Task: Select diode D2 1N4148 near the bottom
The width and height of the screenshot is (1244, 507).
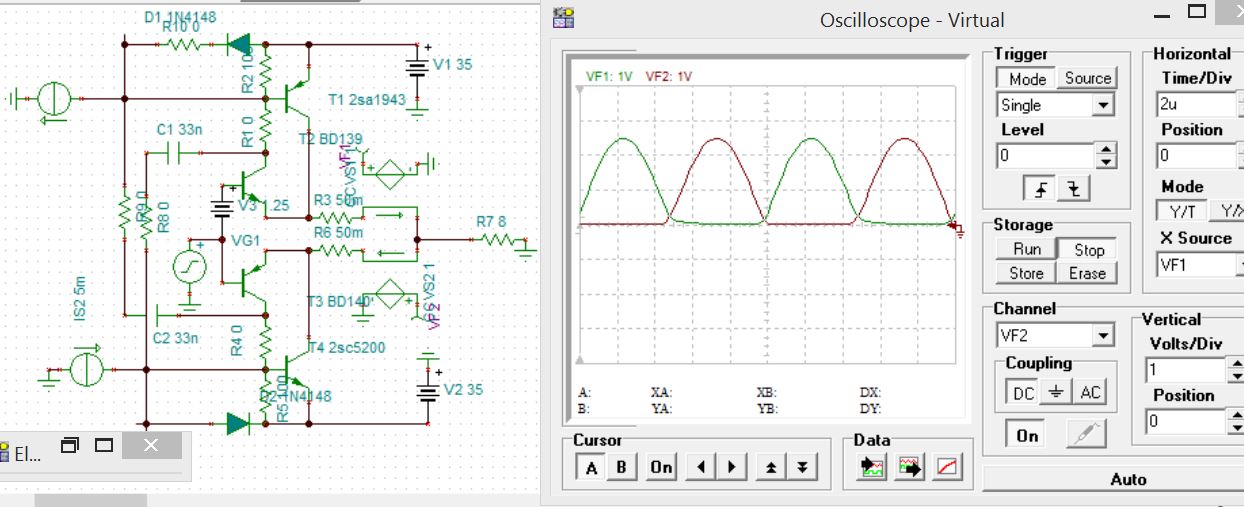Action: [238, 424]
